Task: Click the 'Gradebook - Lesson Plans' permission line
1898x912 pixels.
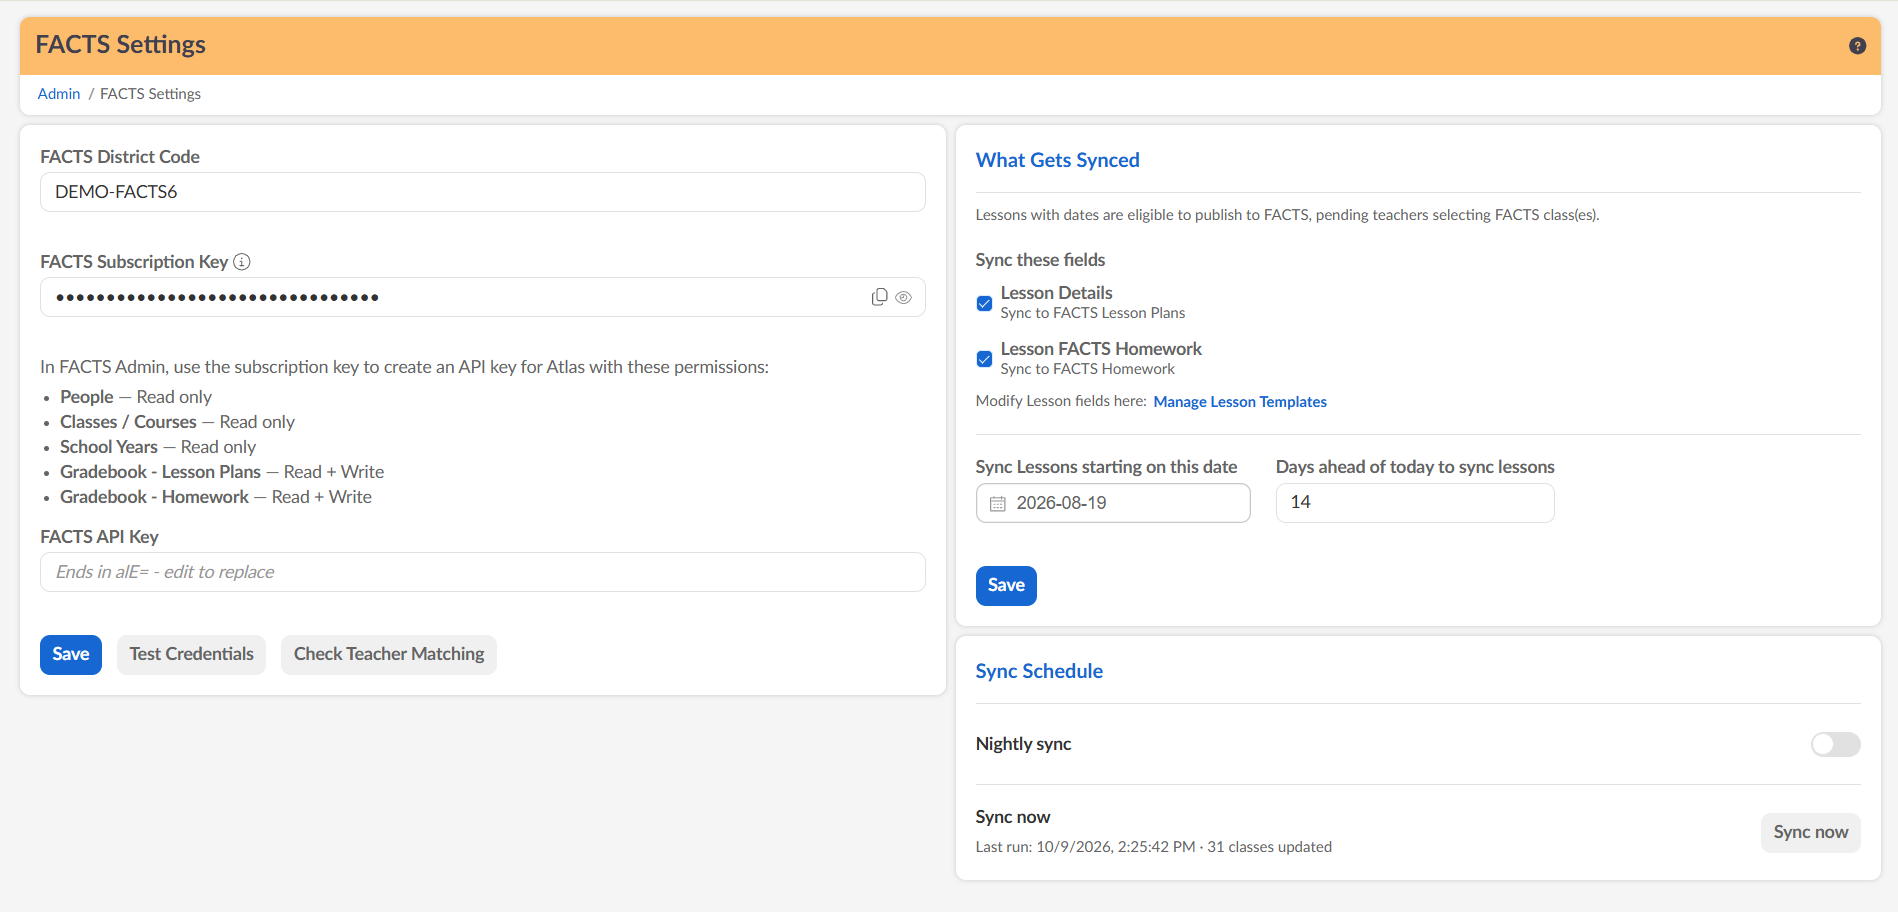Action: [x=222, y=472]
